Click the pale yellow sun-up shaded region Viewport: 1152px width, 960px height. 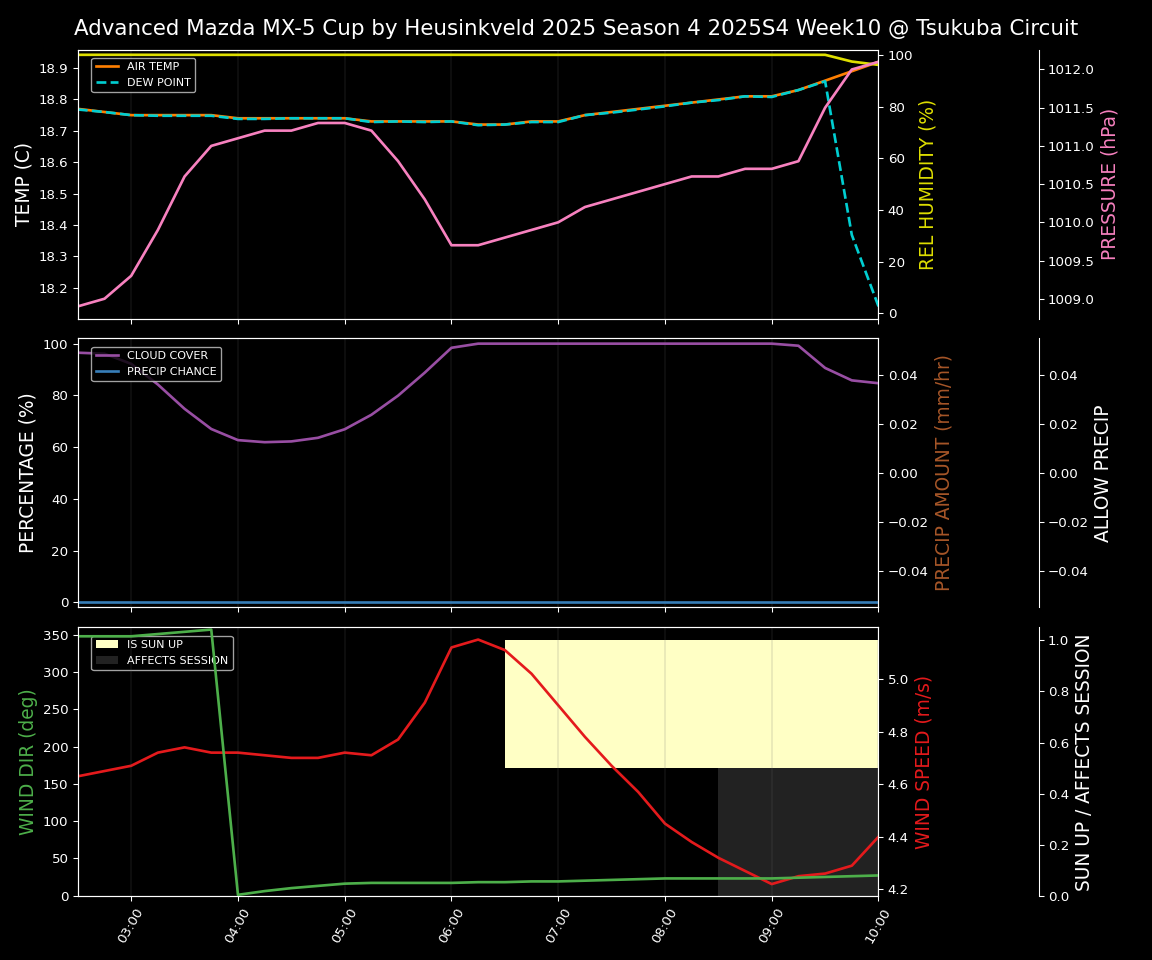click(x=690, y=704)
